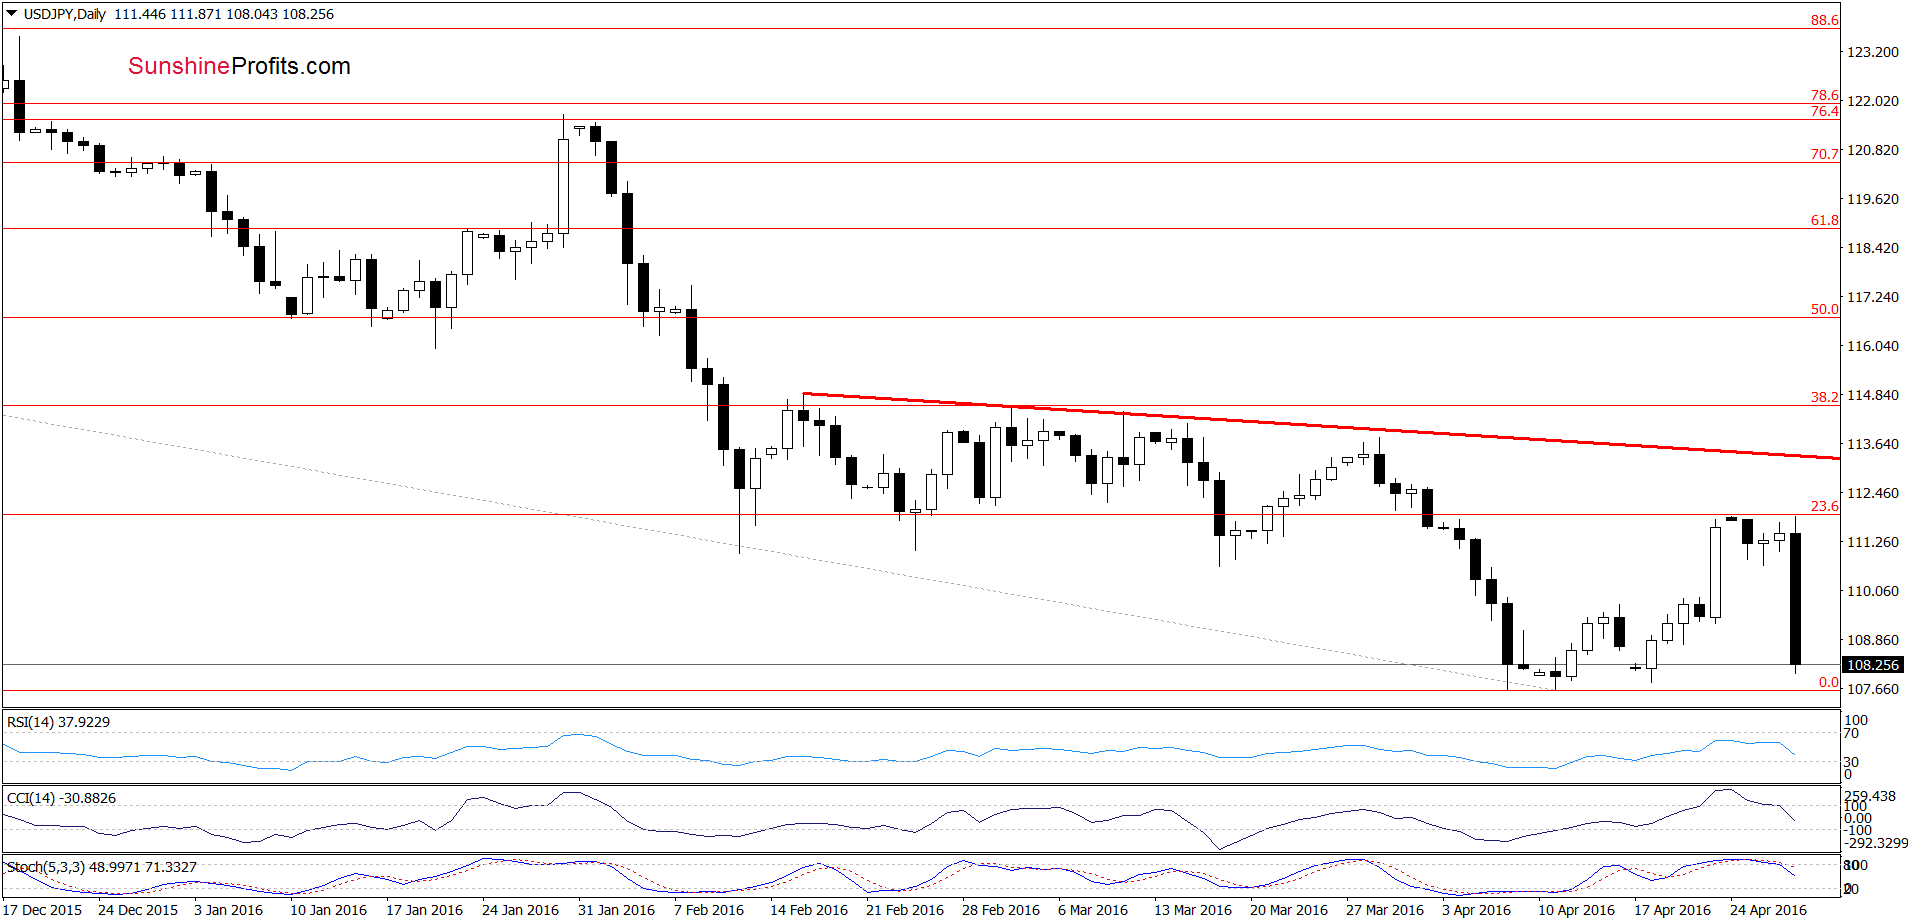Click the thick red descending trendline
1908x924 pixels.
[1320, 426]
